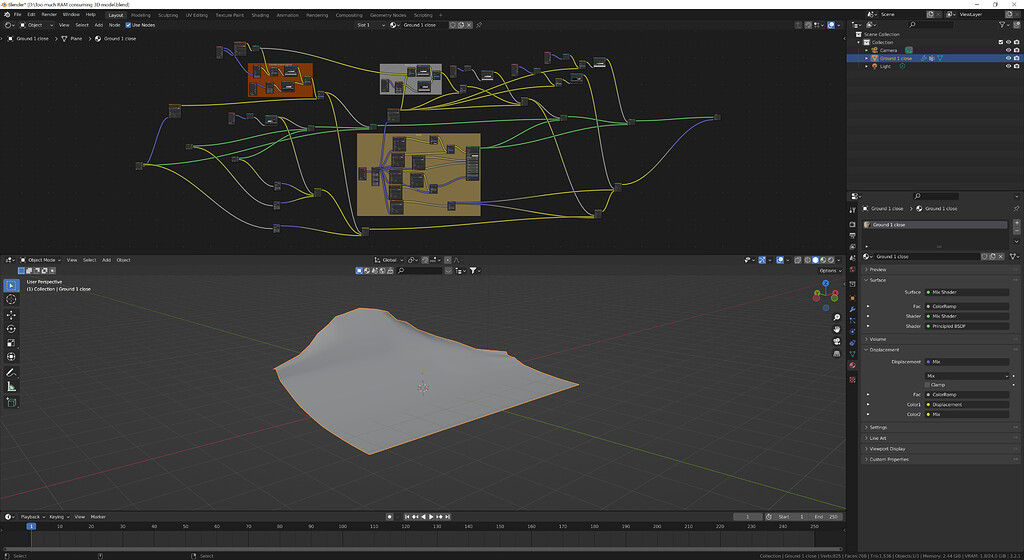Select the Add Cube tool
The width and height of the screenshot is (1024, 560).
tap(11, 402)
